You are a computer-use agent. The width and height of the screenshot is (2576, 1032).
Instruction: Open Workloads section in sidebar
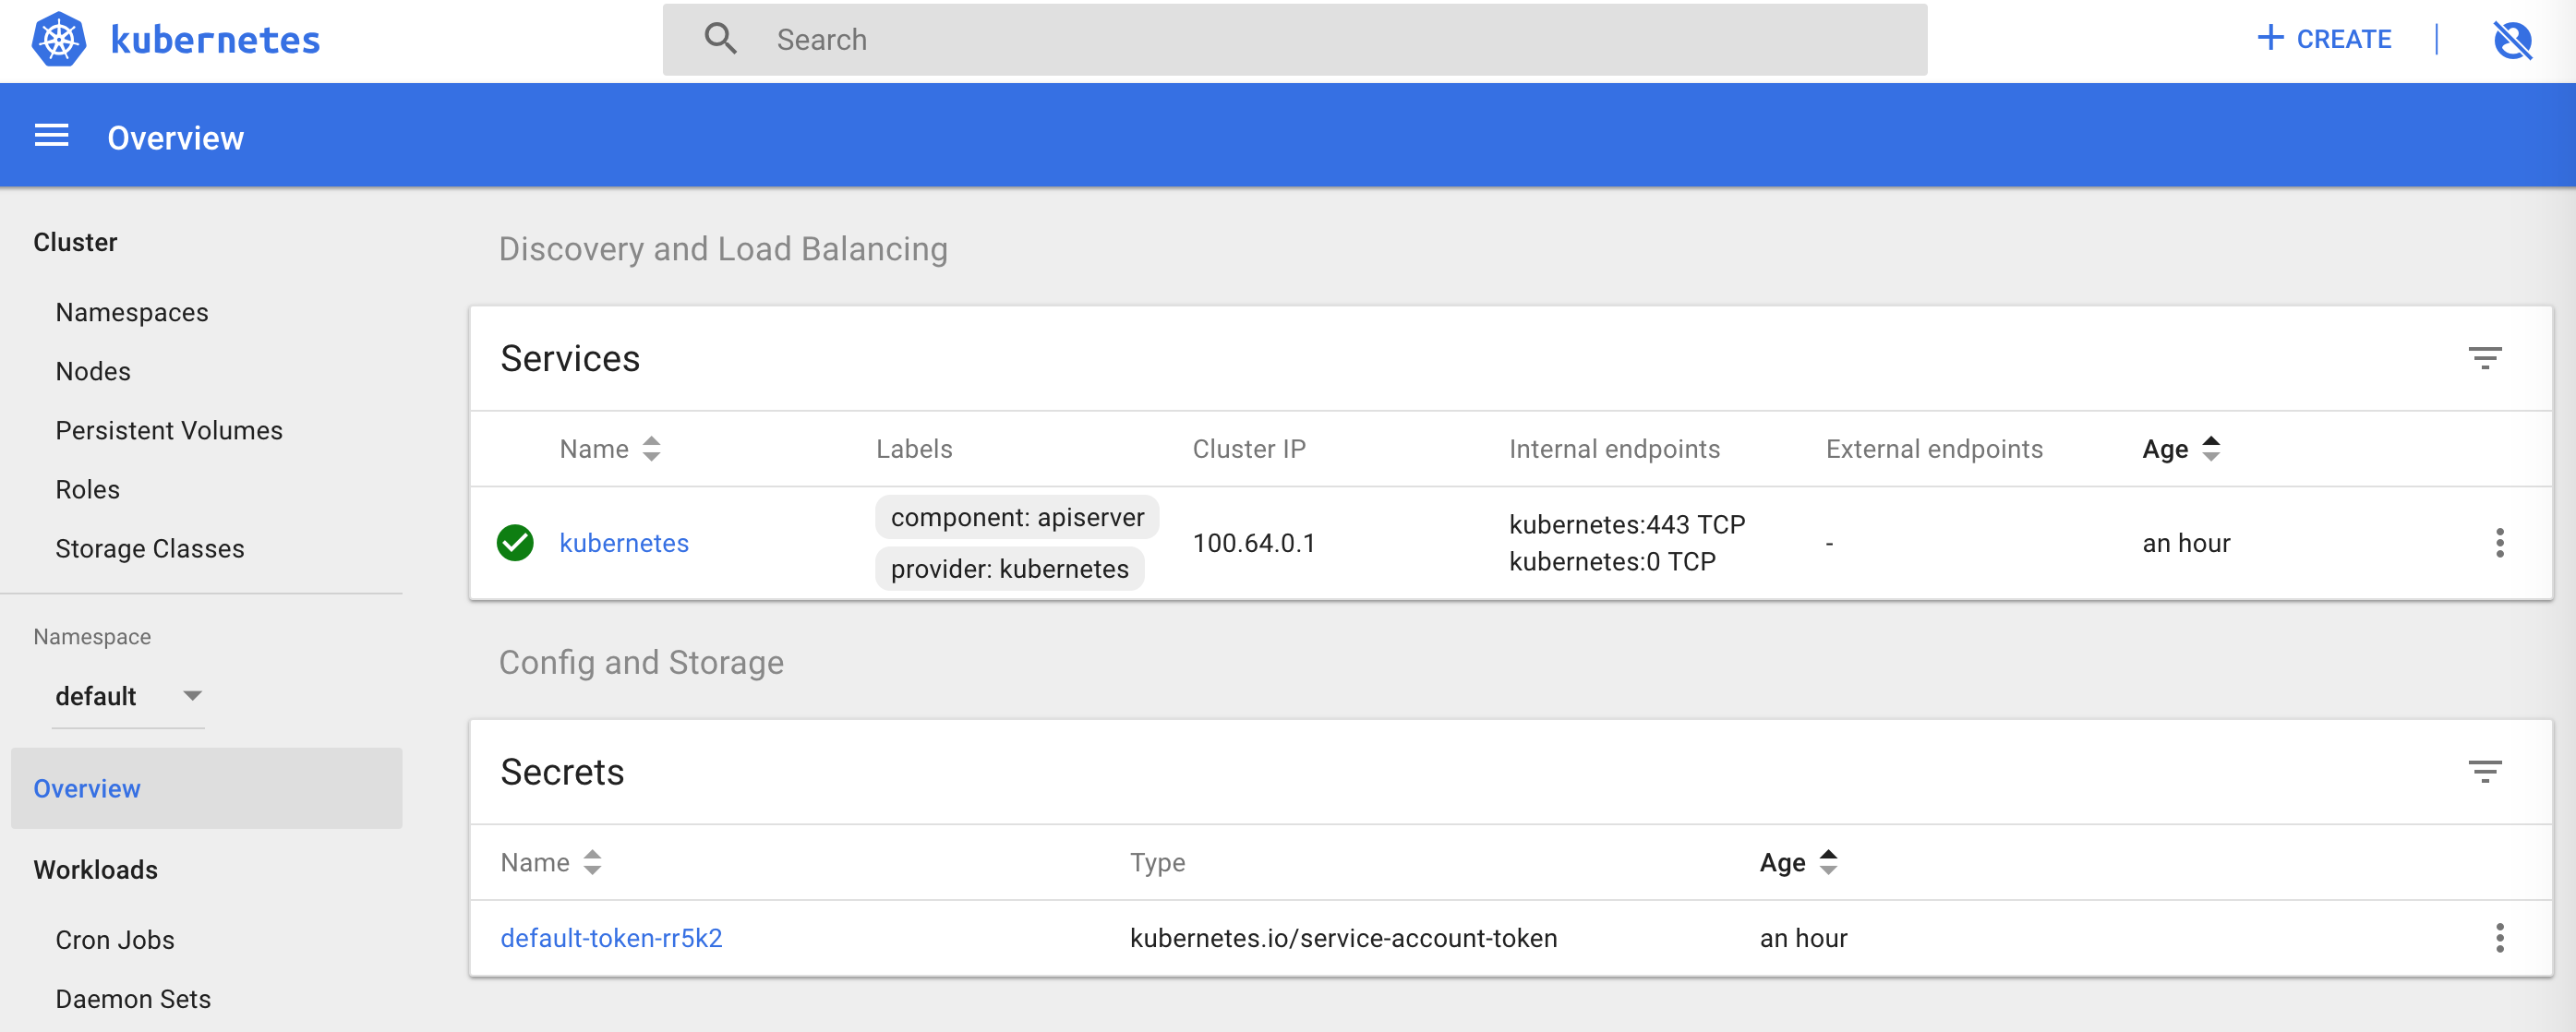(x=96, y=870)
